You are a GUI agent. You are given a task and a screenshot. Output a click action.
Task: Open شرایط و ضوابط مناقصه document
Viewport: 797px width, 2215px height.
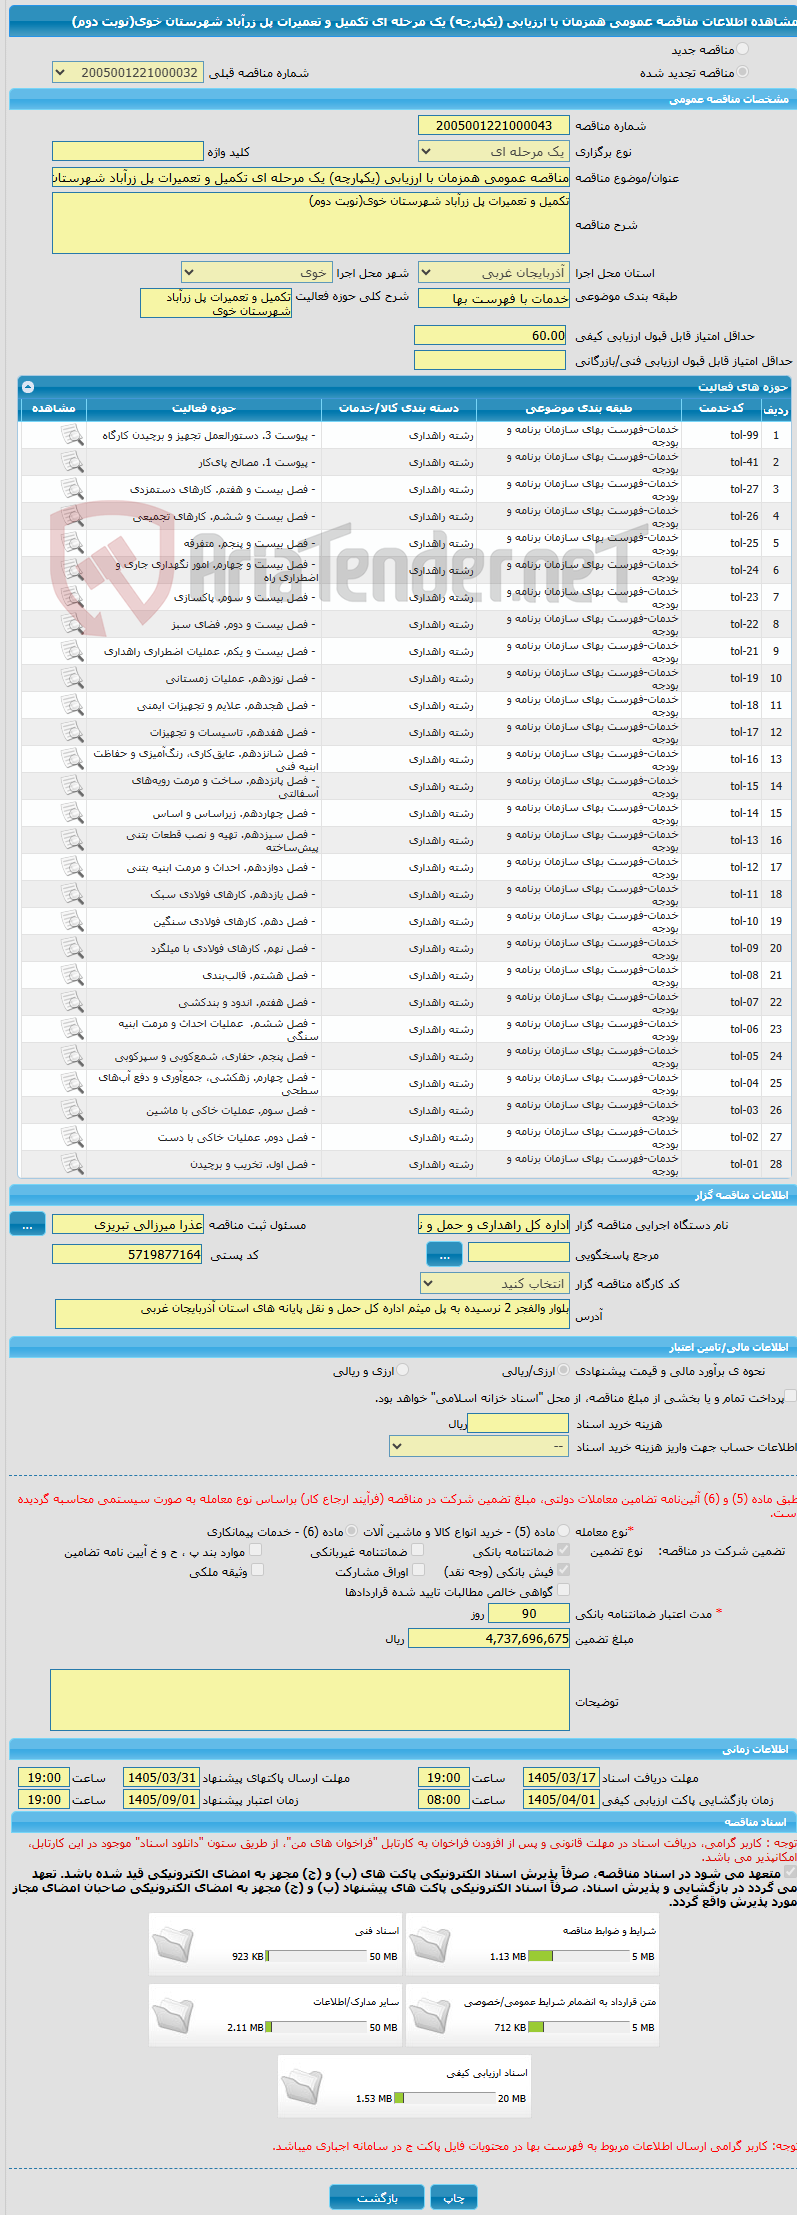[430, 1944]
